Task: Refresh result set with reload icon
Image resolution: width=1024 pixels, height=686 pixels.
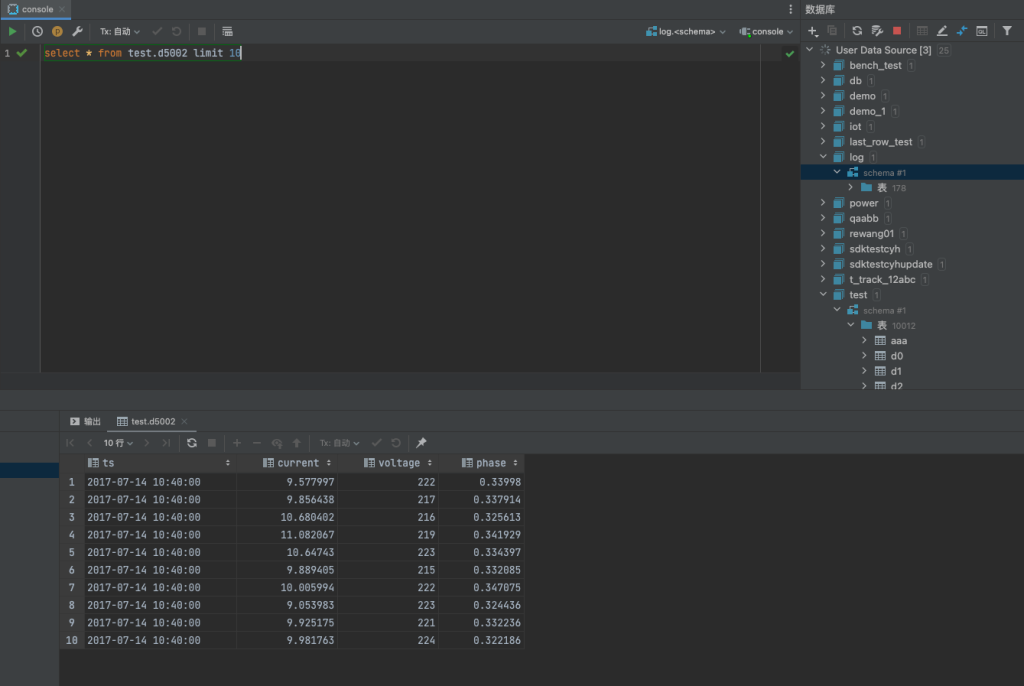Action: 192,442
